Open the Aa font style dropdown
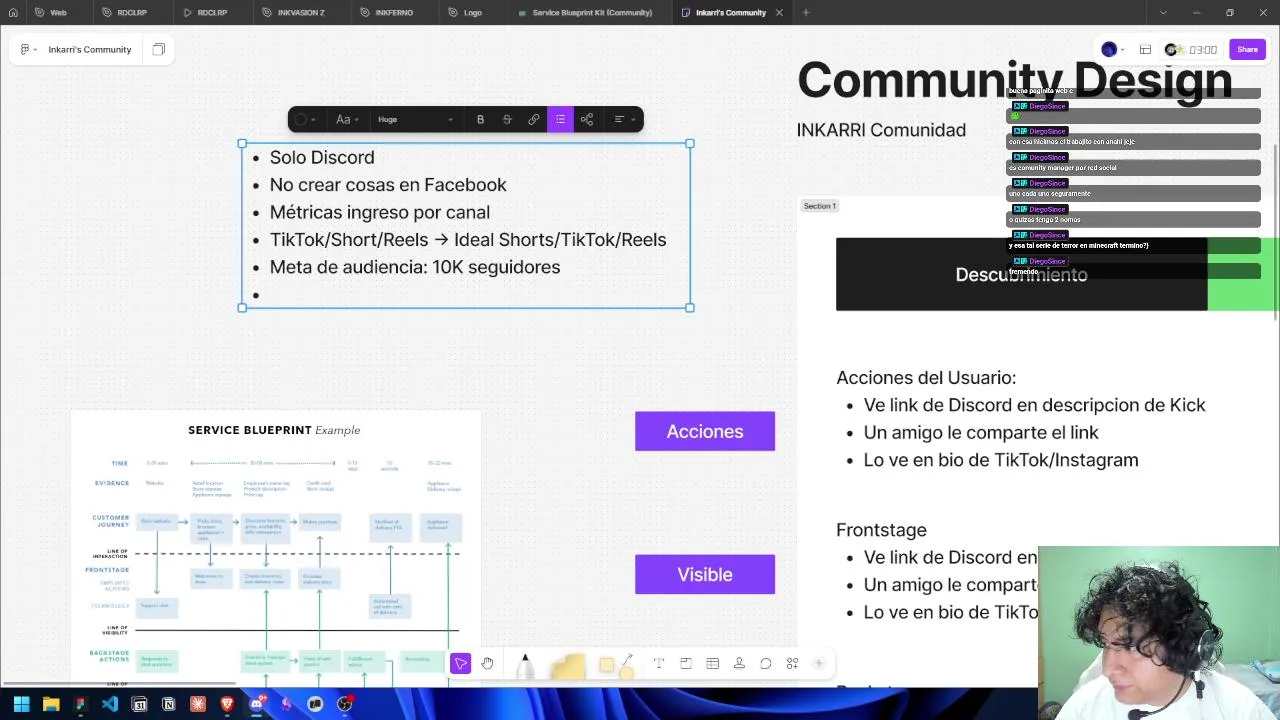The height and width of the screenshot is (720, 1280). (347, 119)
